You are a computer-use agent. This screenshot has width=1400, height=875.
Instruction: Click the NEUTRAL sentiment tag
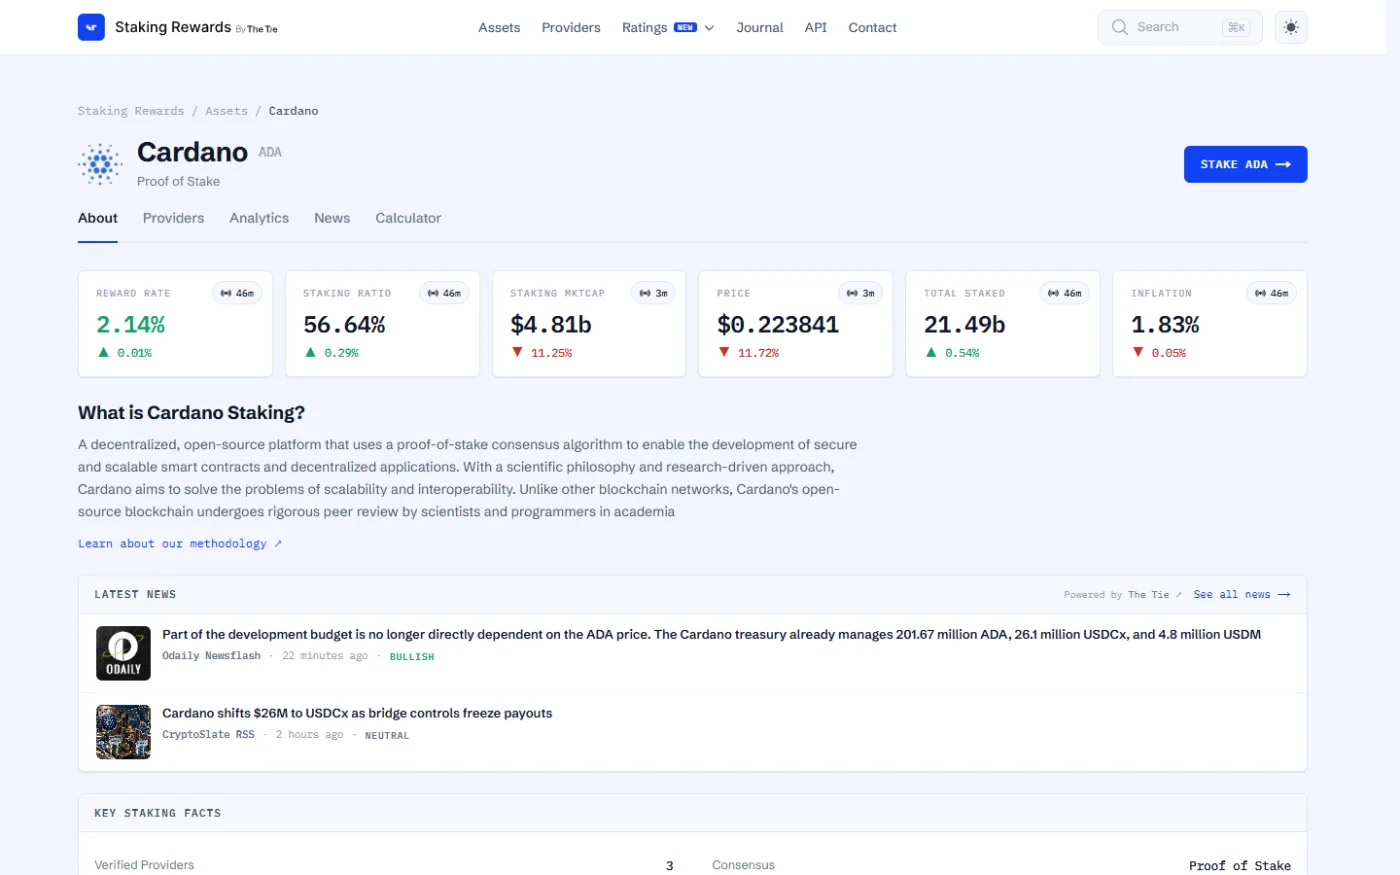coord(387,736)
